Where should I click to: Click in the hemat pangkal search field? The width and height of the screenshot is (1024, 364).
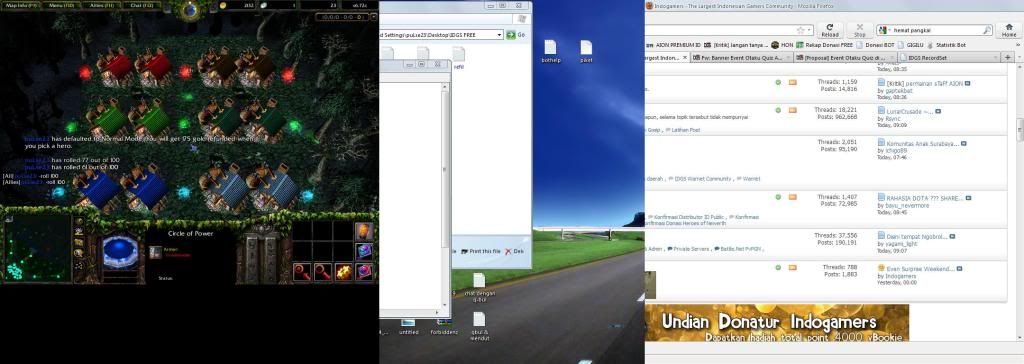(x=935, y=30)
